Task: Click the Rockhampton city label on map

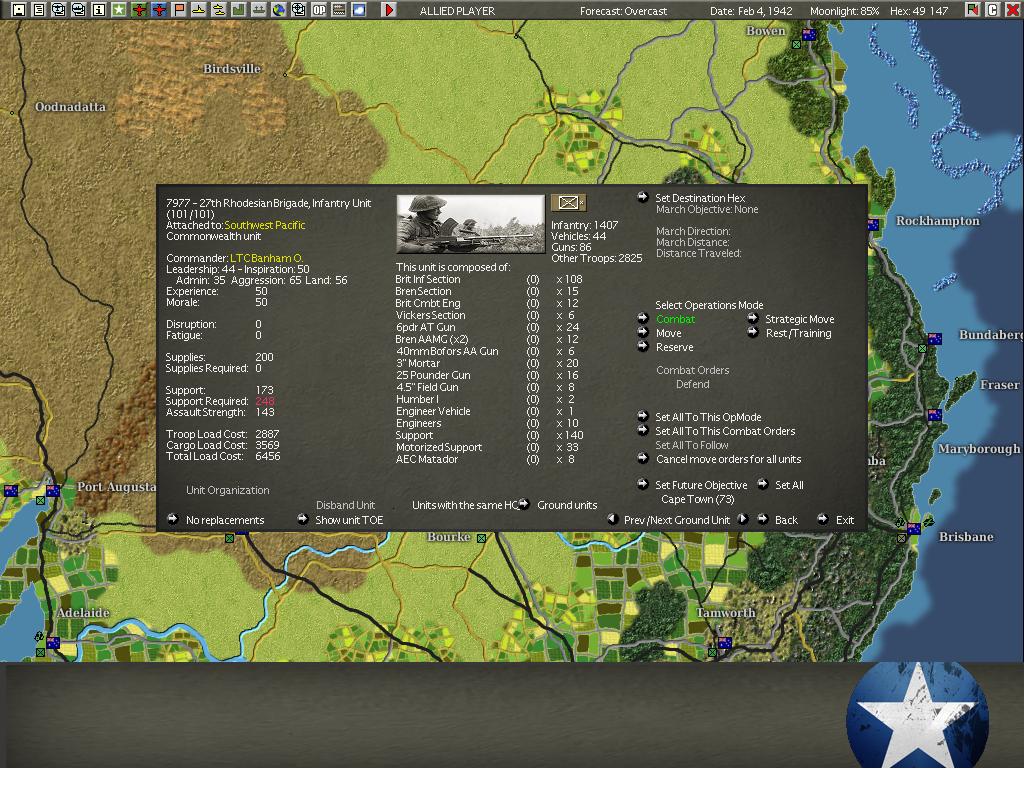Action: pos(937,221)
